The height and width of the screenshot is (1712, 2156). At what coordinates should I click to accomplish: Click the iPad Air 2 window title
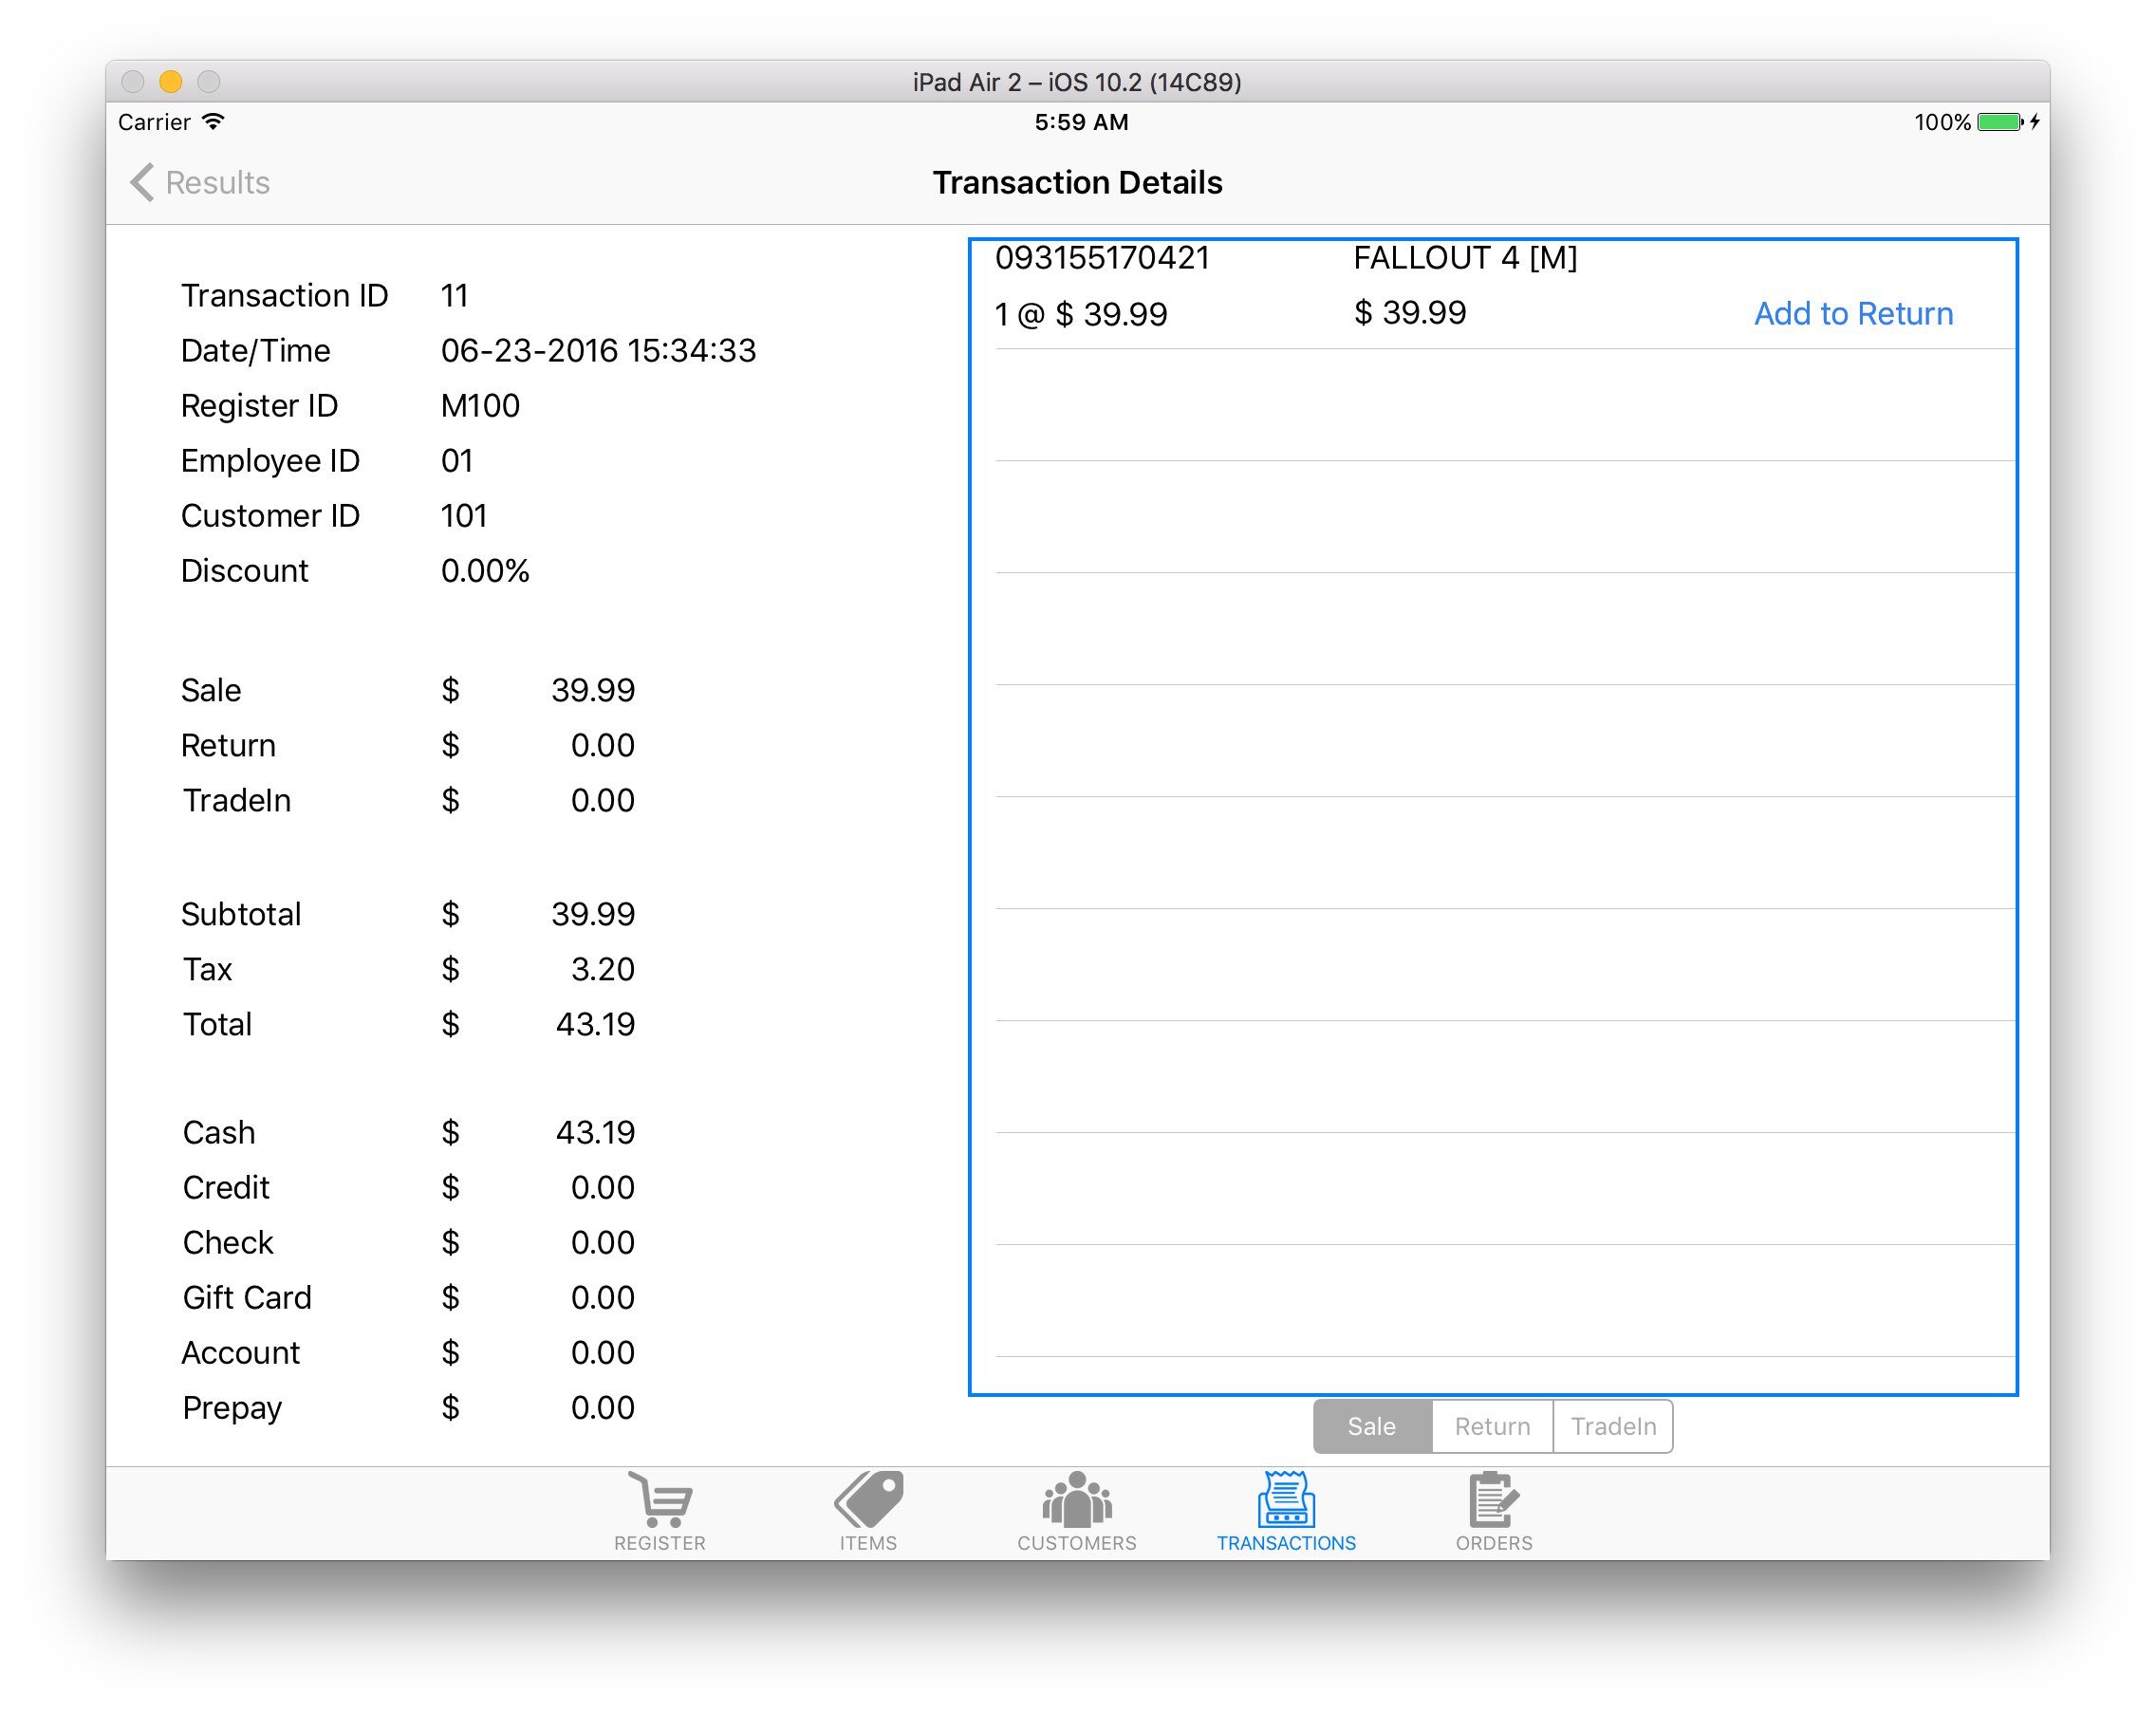tap(1077, 82)
